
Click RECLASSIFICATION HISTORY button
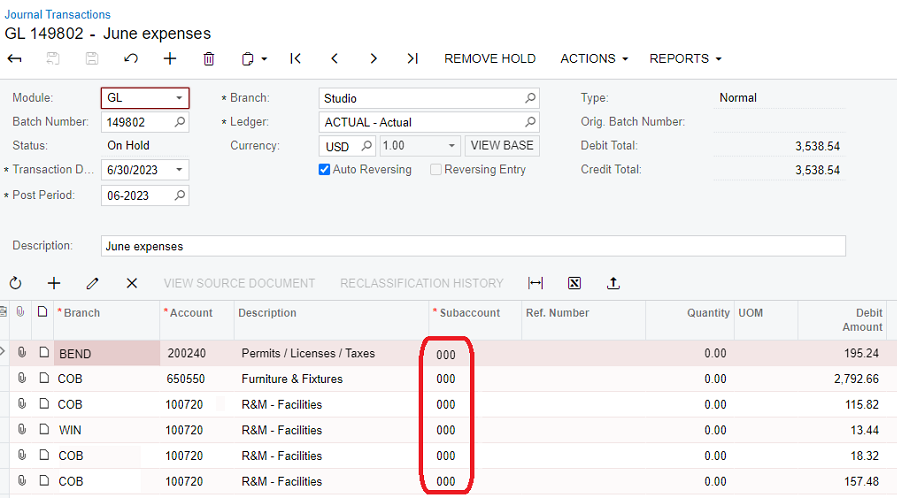(x=422, y=283)
